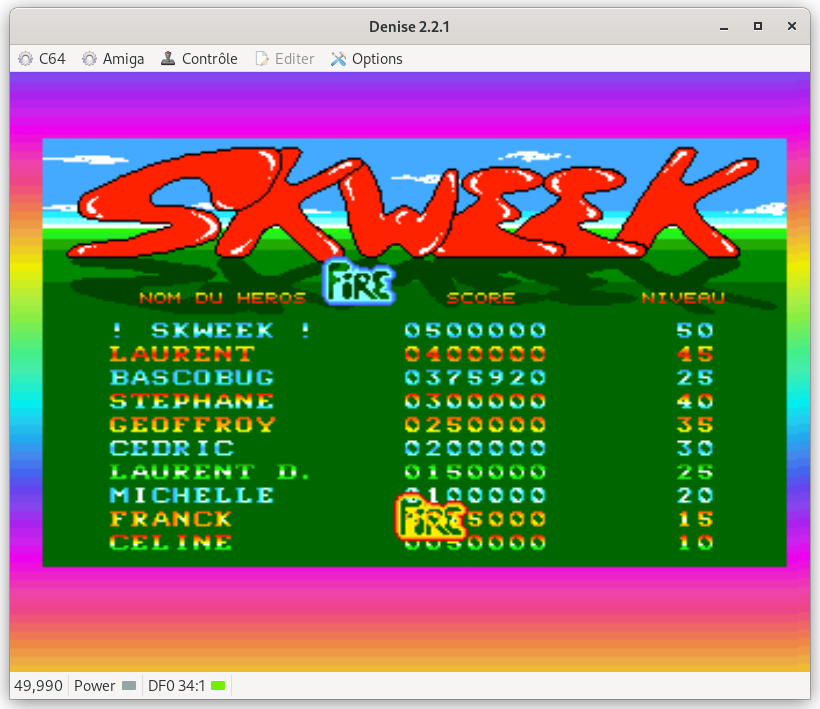Open the Editer menu
Viewport: 820px width, 709px height.
pyautogui.click(x=284, y=59)
